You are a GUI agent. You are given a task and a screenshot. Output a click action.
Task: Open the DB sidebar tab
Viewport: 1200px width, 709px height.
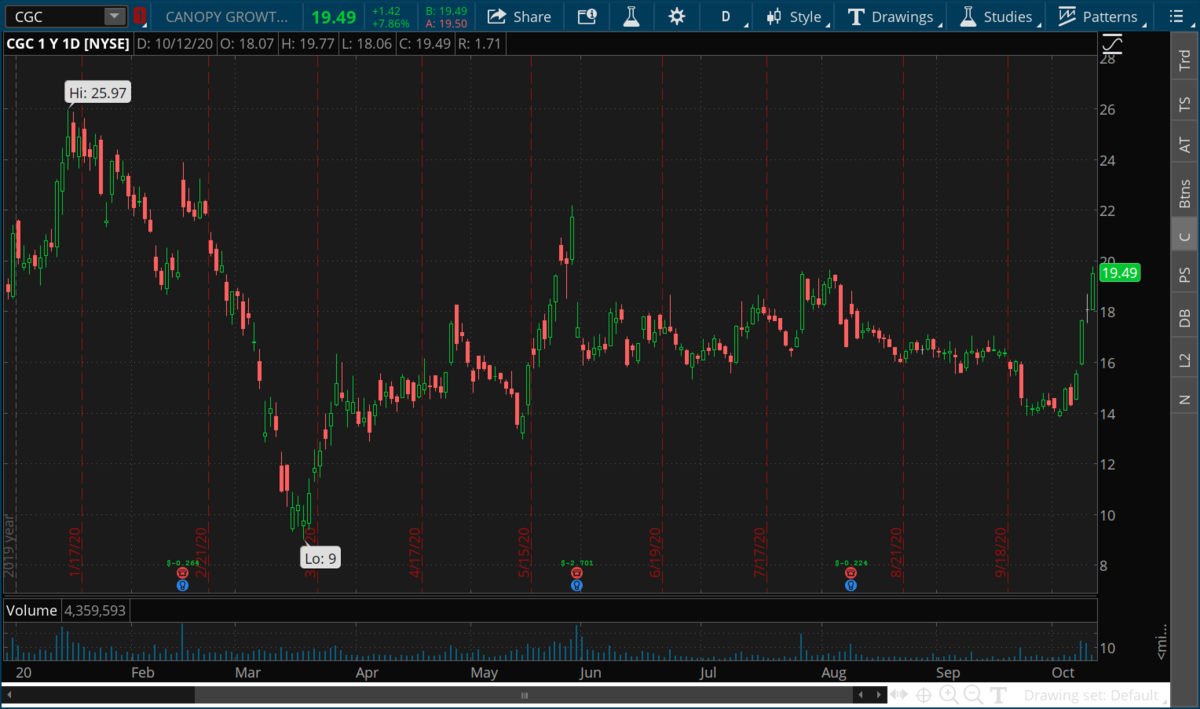(x=1185, y=317)
